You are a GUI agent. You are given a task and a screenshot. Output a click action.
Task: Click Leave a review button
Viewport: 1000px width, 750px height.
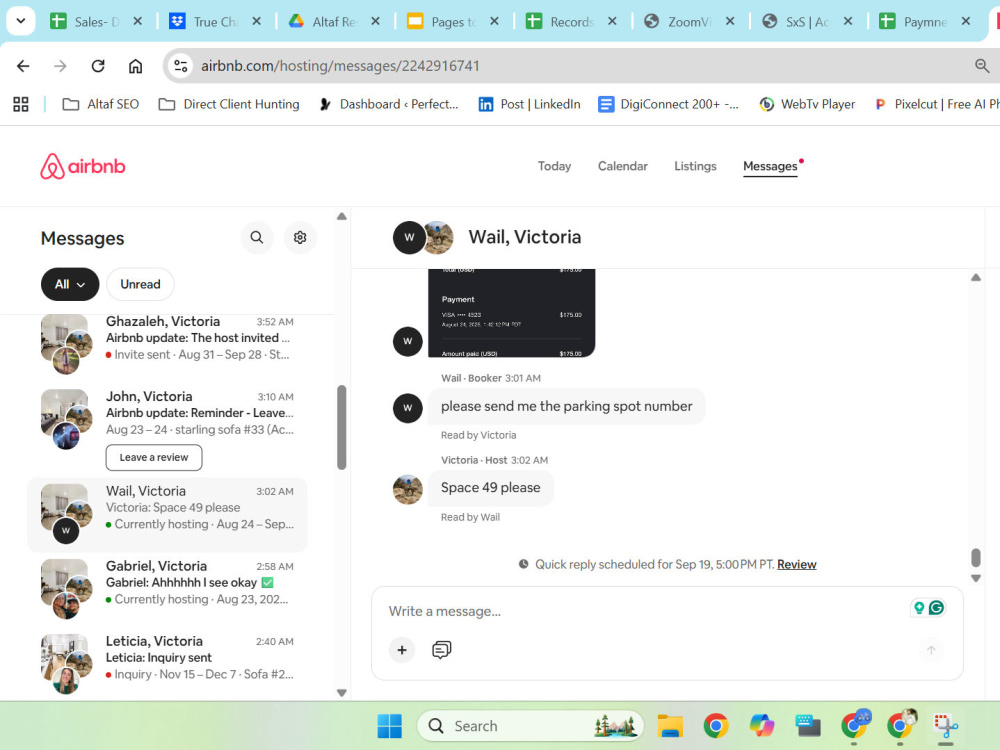(x=154, y=457)
